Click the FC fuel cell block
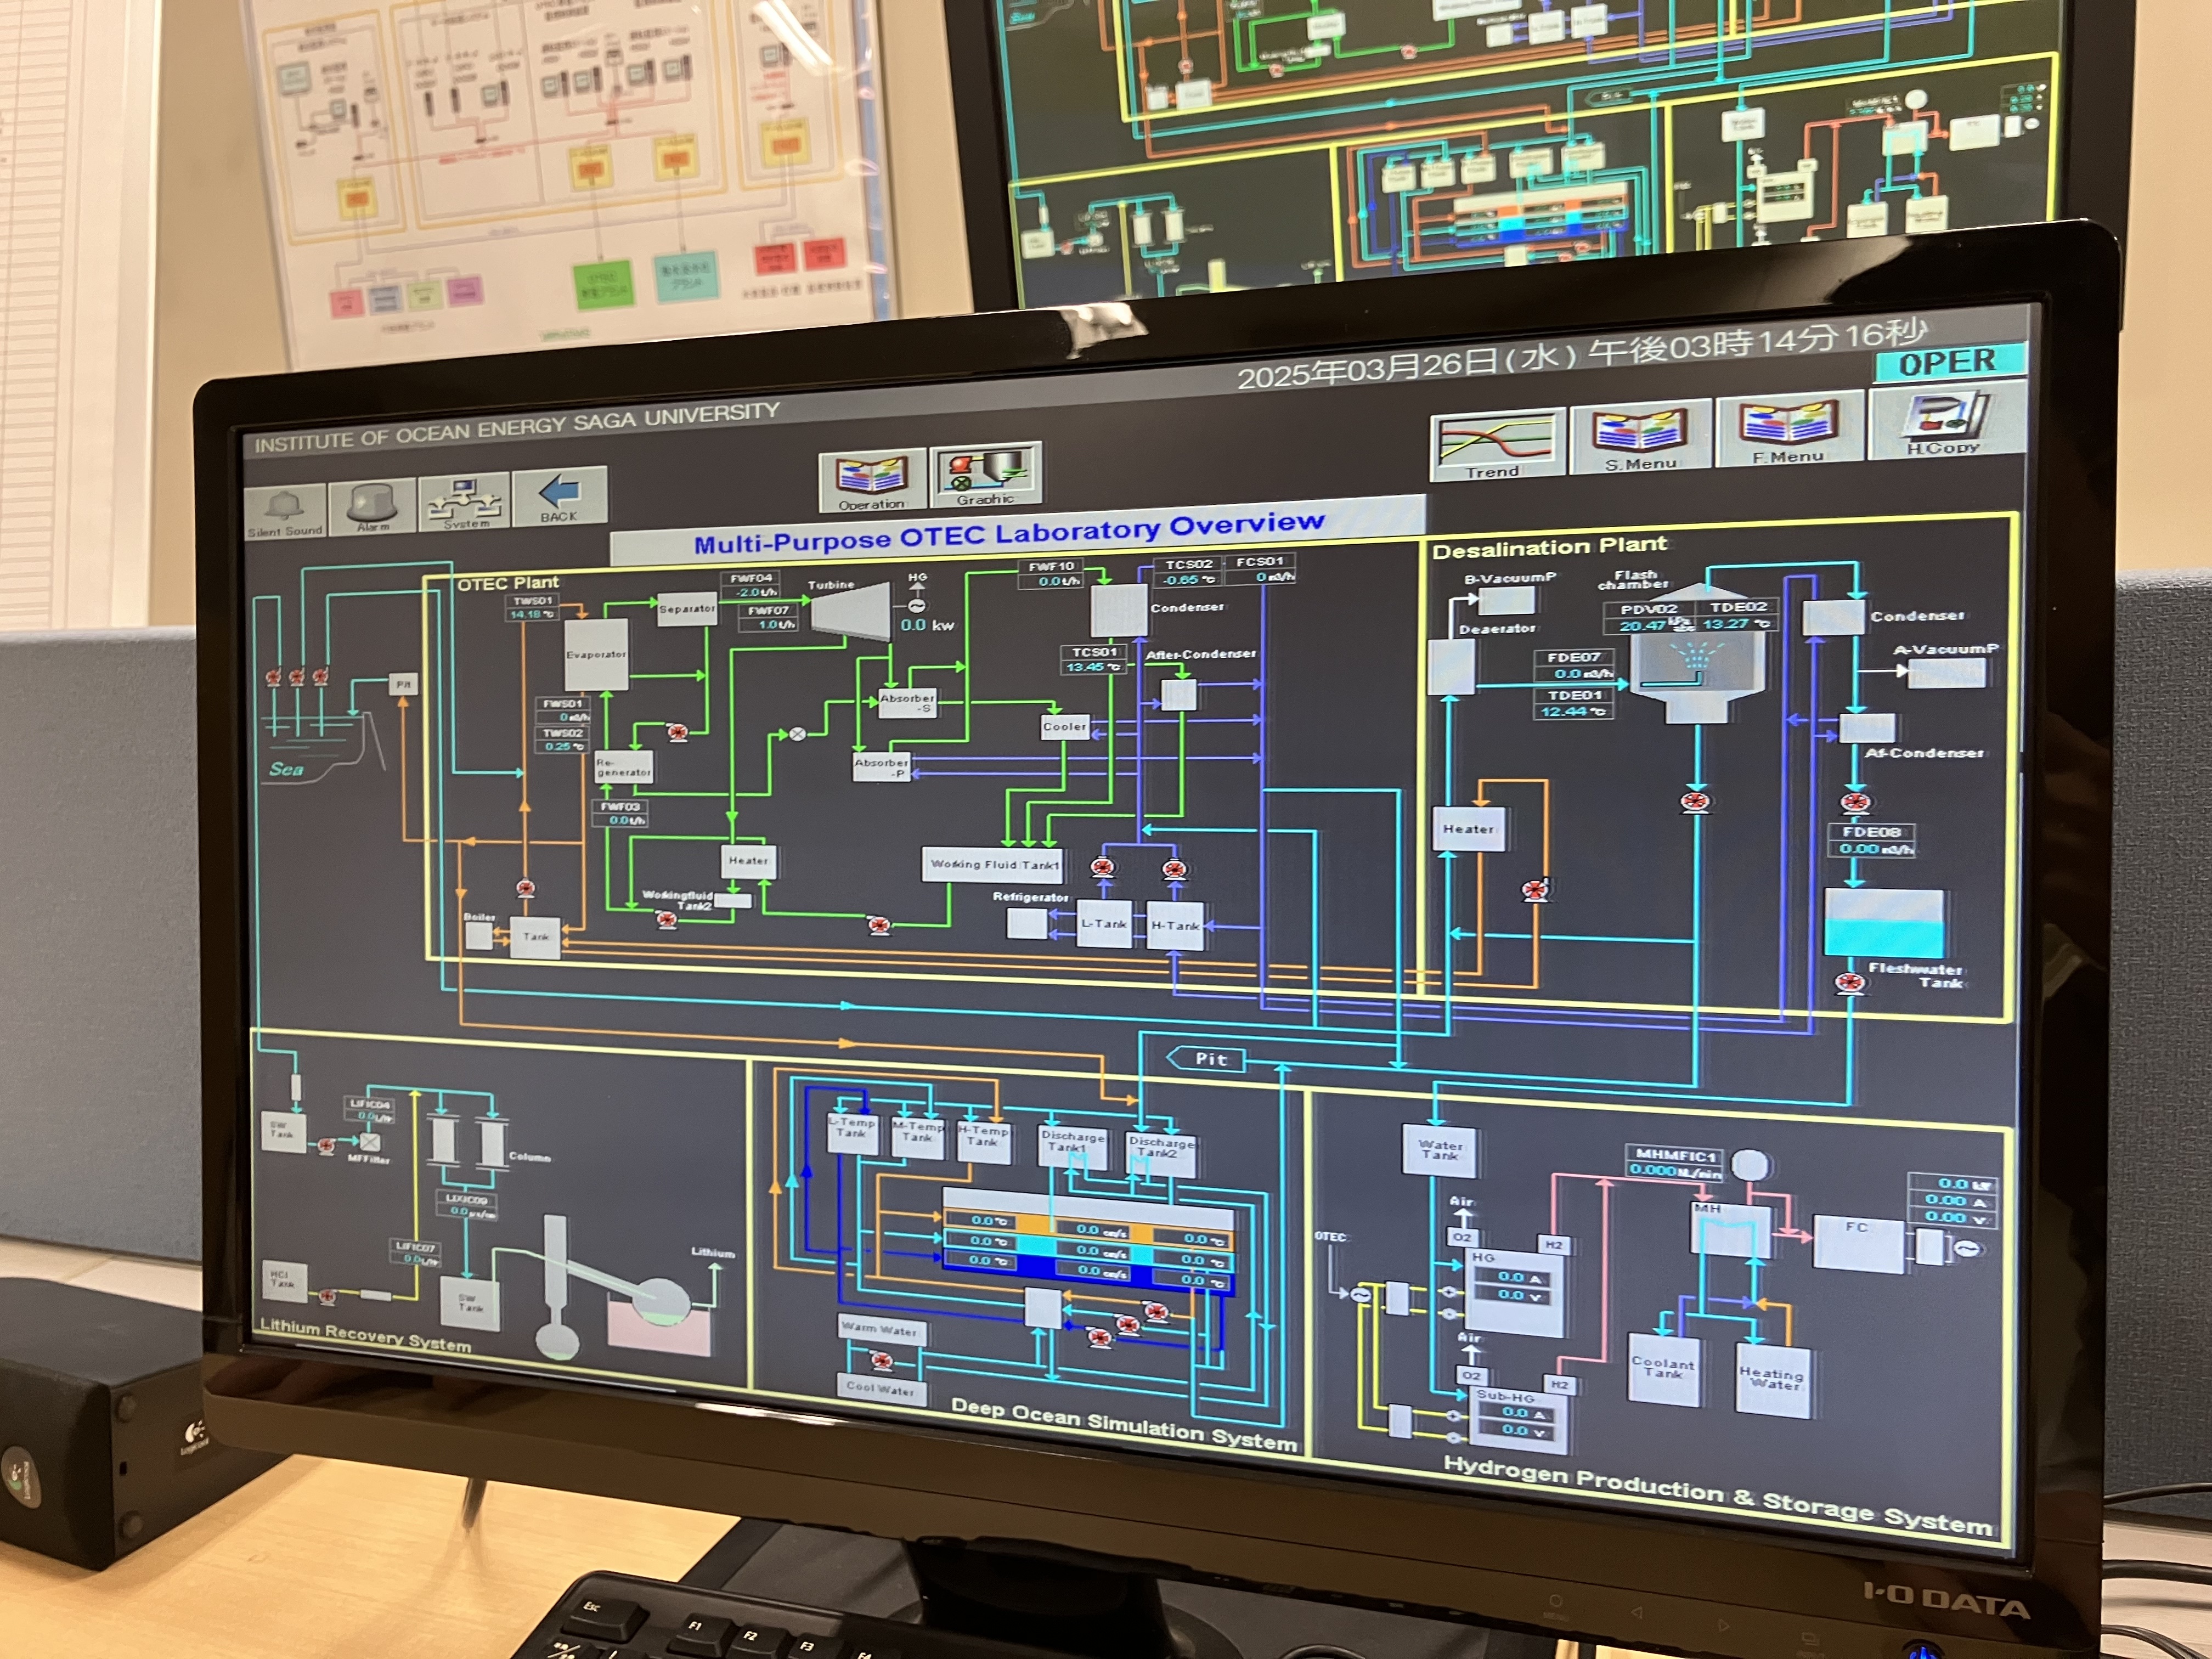 (1858, 1244)
